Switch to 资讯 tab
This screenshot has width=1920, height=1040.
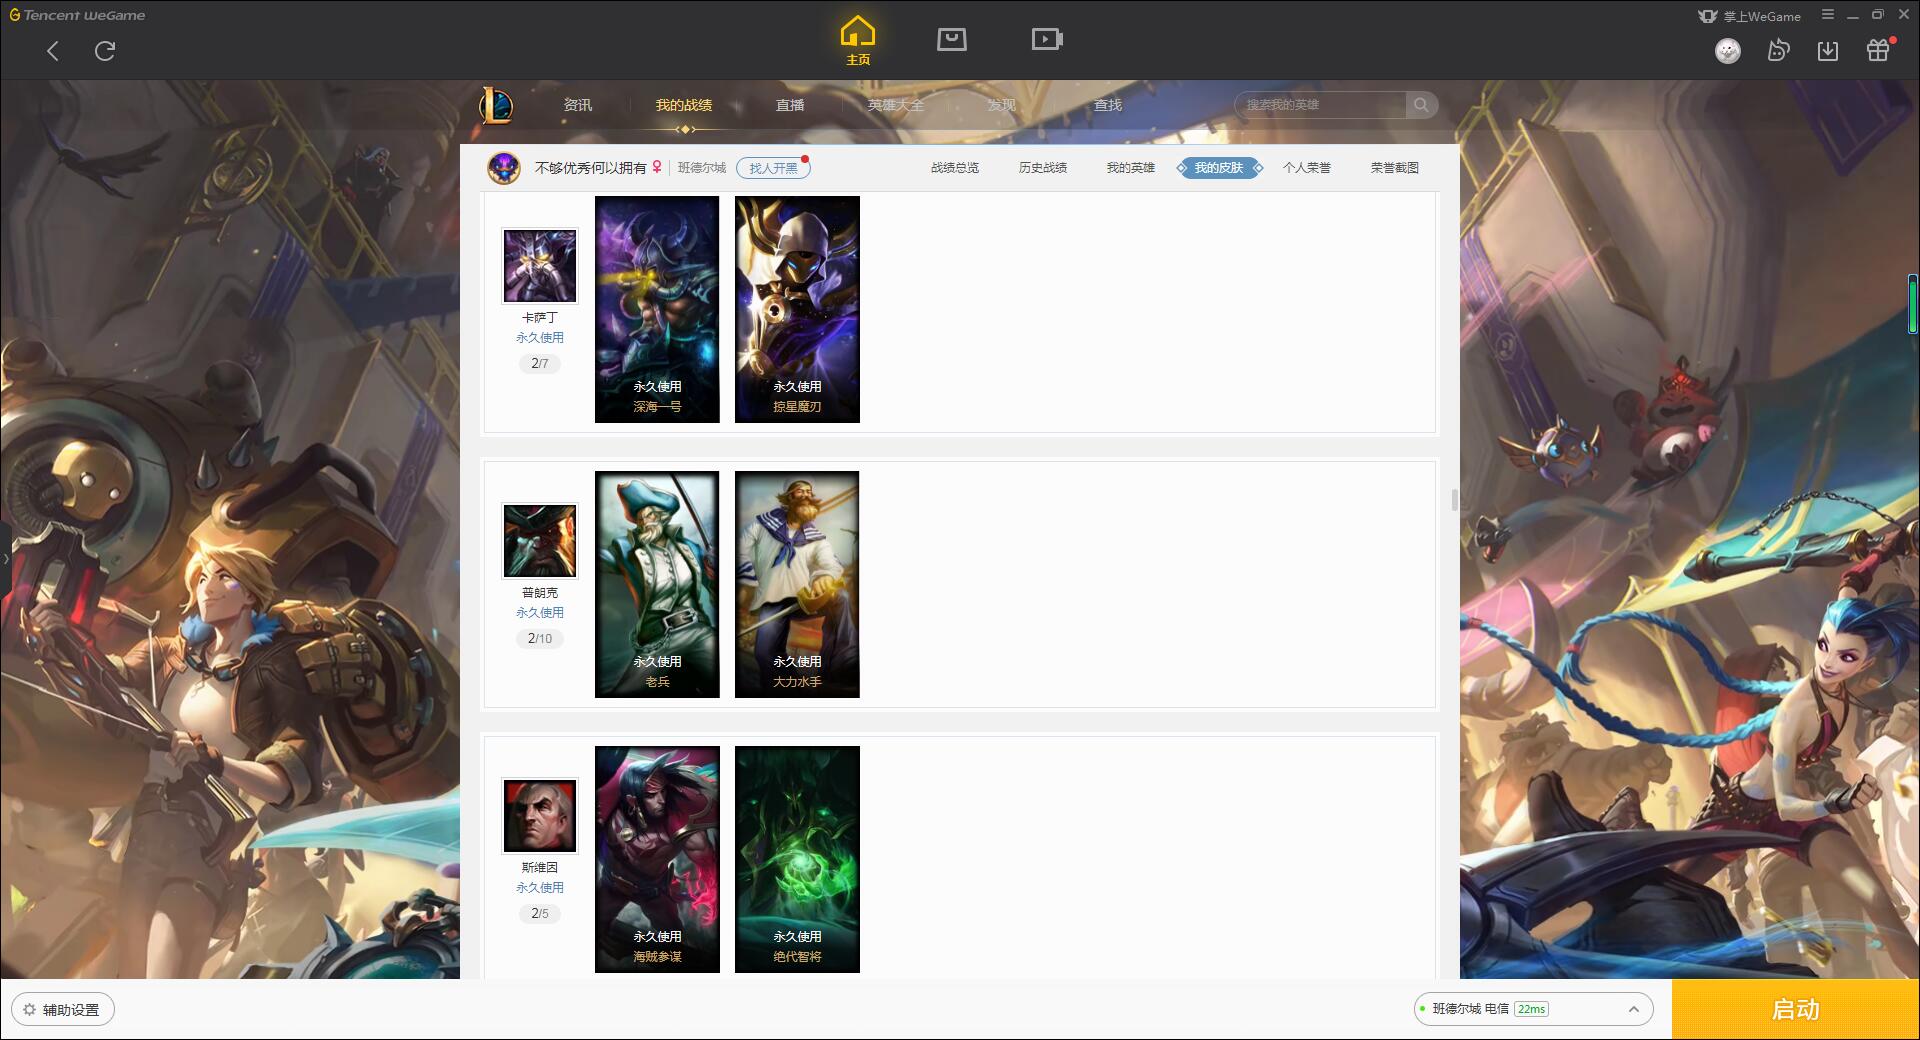click(578, 105)
